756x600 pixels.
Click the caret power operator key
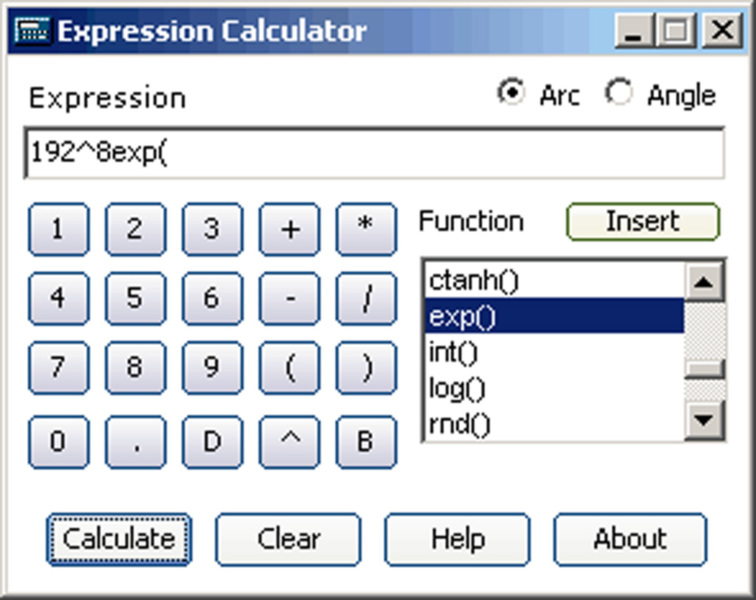coord(289,441)
